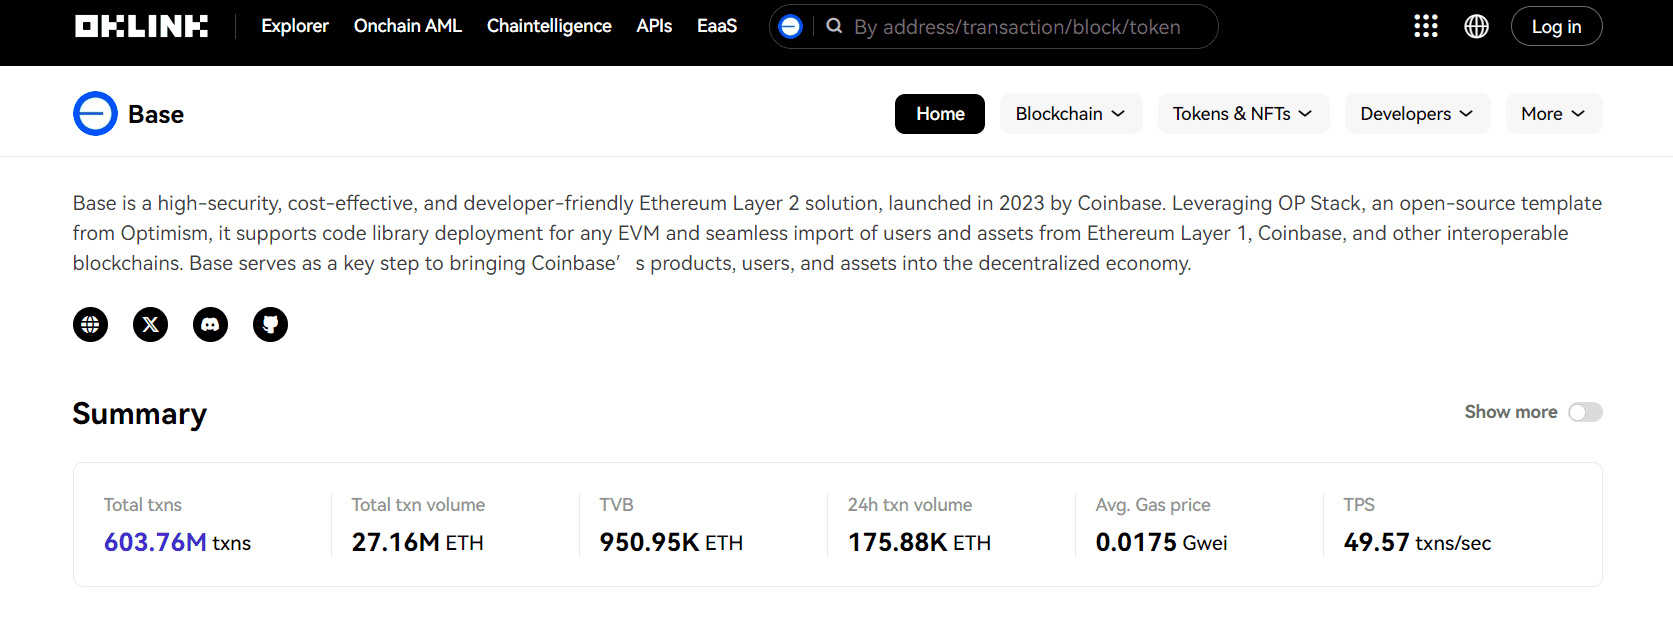Open the language globe icon
This screenshot has height=630, width=1673.
[1476, 26]
